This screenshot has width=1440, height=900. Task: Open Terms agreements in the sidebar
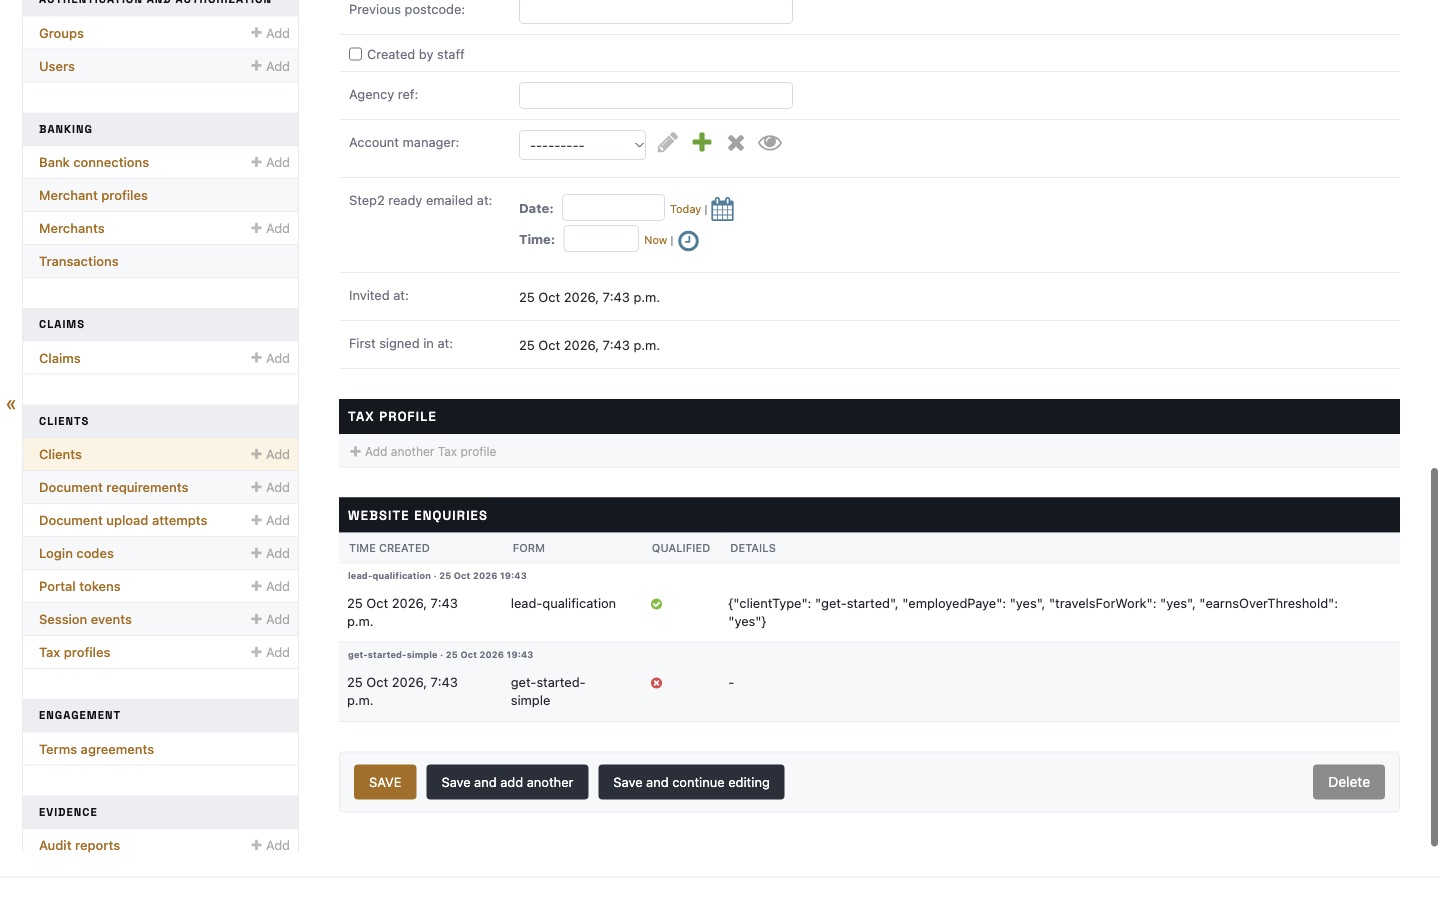click(96, 749)
